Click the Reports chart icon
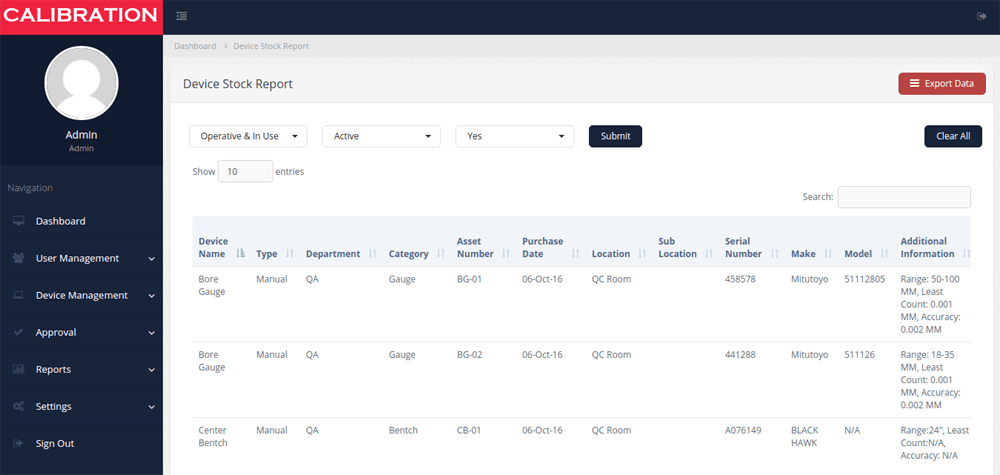 18,369
